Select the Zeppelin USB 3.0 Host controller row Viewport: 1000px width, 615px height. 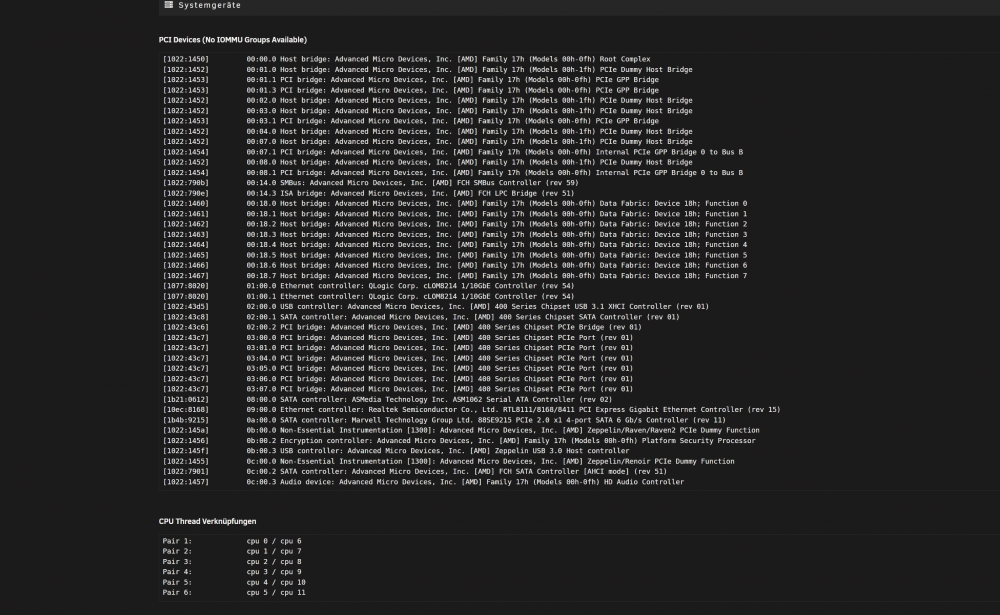[x=395, y=451]
